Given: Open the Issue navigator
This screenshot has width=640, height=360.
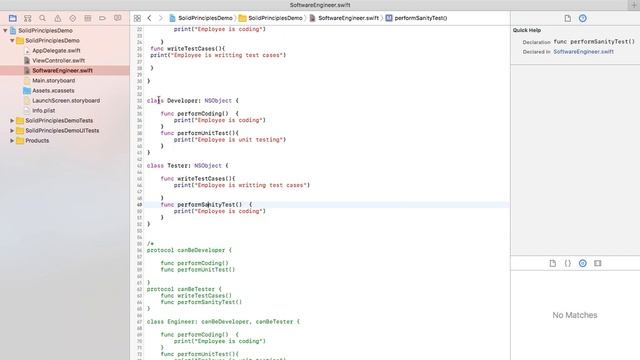Looking at the screenshot, I should [58, 18].
